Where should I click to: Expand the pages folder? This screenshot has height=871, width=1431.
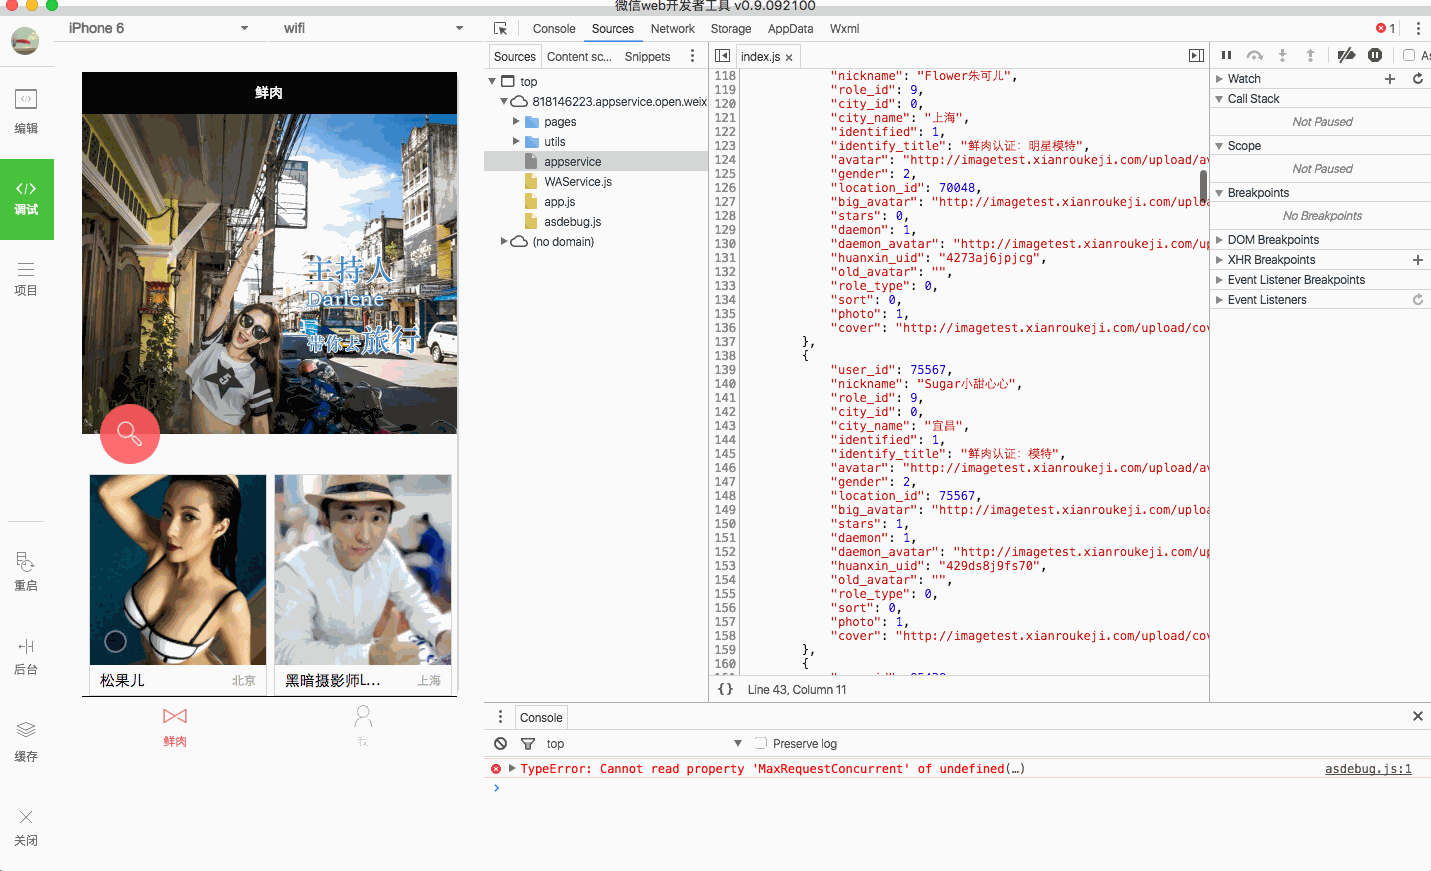coord(516,122)
